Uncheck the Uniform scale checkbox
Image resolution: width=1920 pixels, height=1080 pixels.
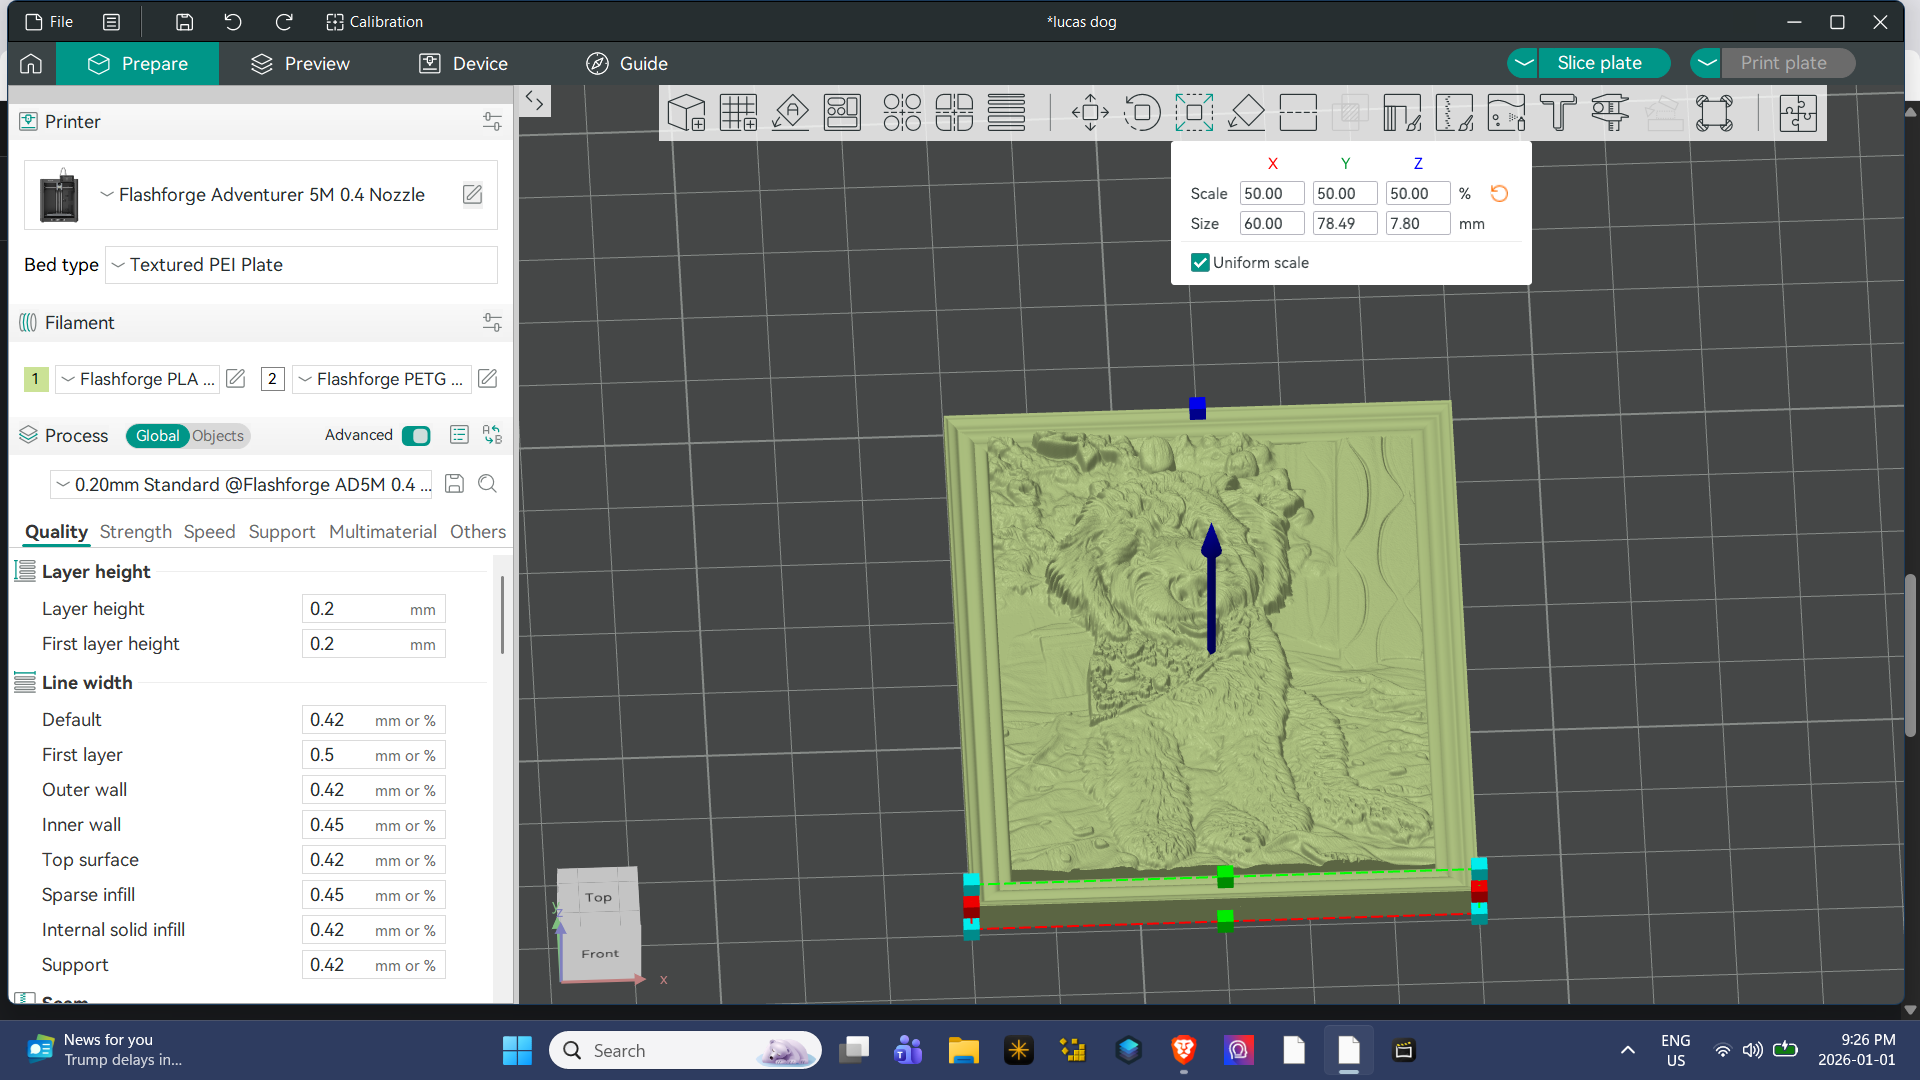pos(1200,263)
